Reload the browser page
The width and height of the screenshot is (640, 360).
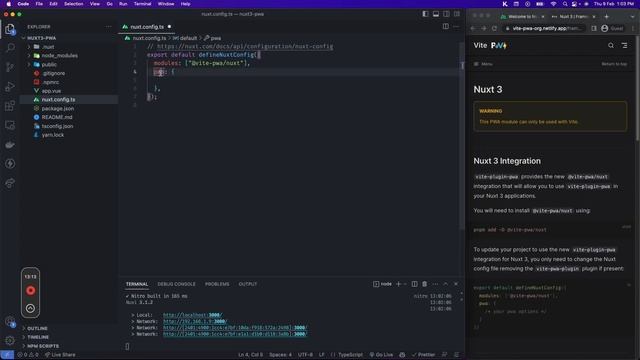tap(494, 29)
